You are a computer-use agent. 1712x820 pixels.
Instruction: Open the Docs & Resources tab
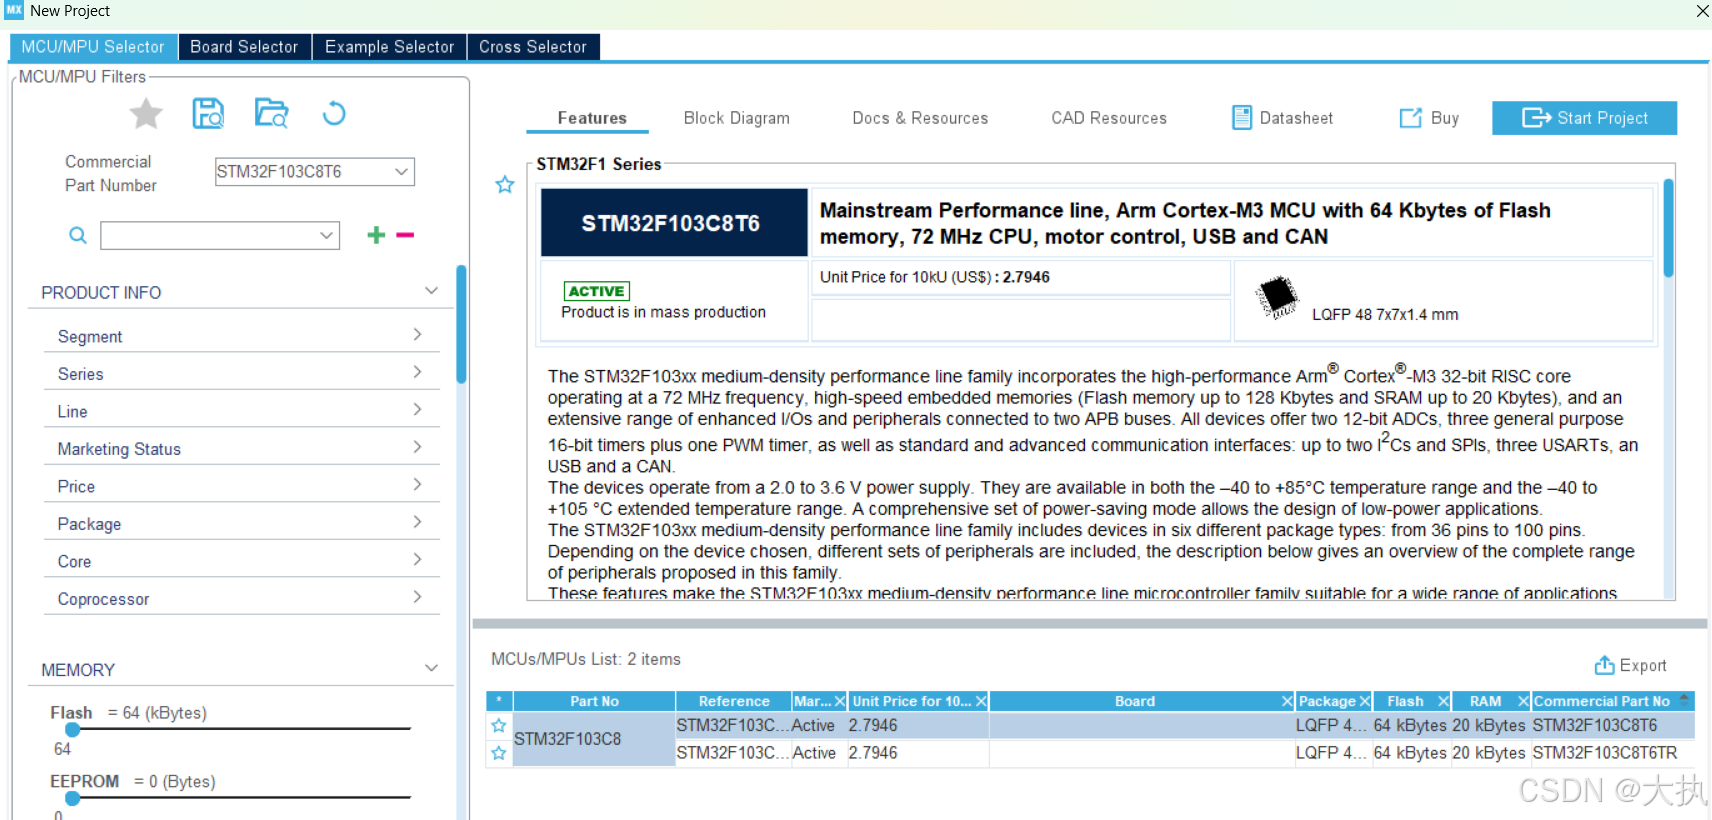point(920,118)
